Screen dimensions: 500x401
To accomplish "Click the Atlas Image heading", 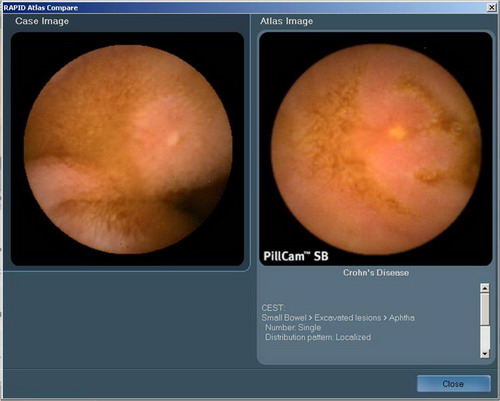I will coord(286,21).
